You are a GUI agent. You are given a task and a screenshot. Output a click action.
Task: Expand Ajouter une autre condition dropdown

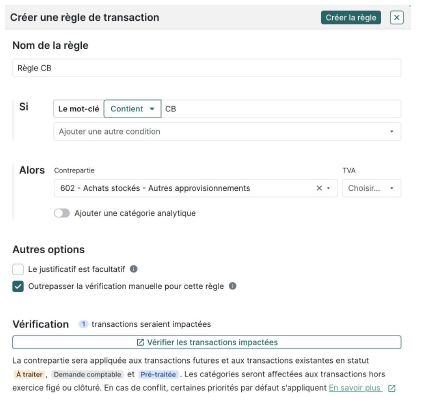[227, 132]
